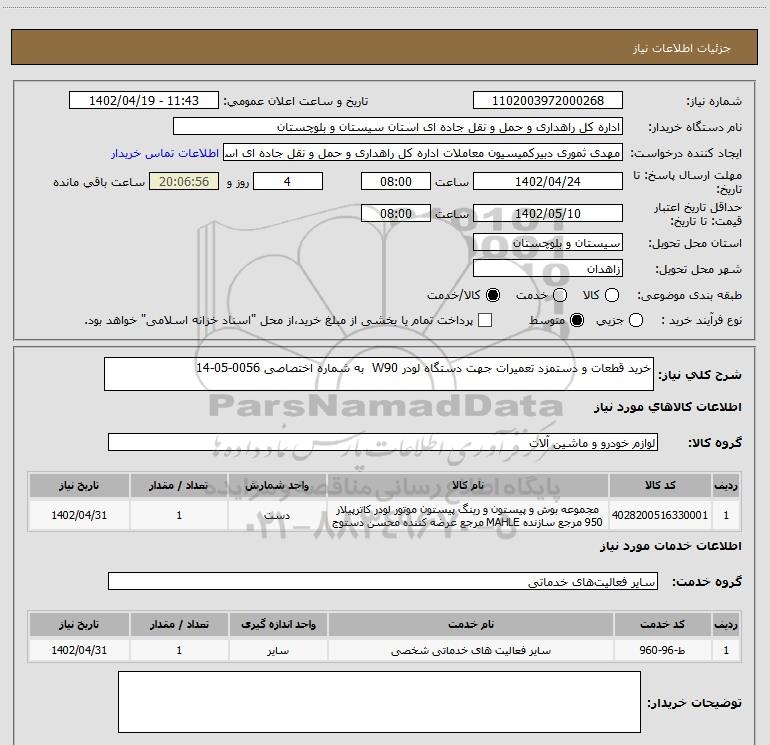Toggle Islamic treasury bonds payment checkbox

pos(485,320)
